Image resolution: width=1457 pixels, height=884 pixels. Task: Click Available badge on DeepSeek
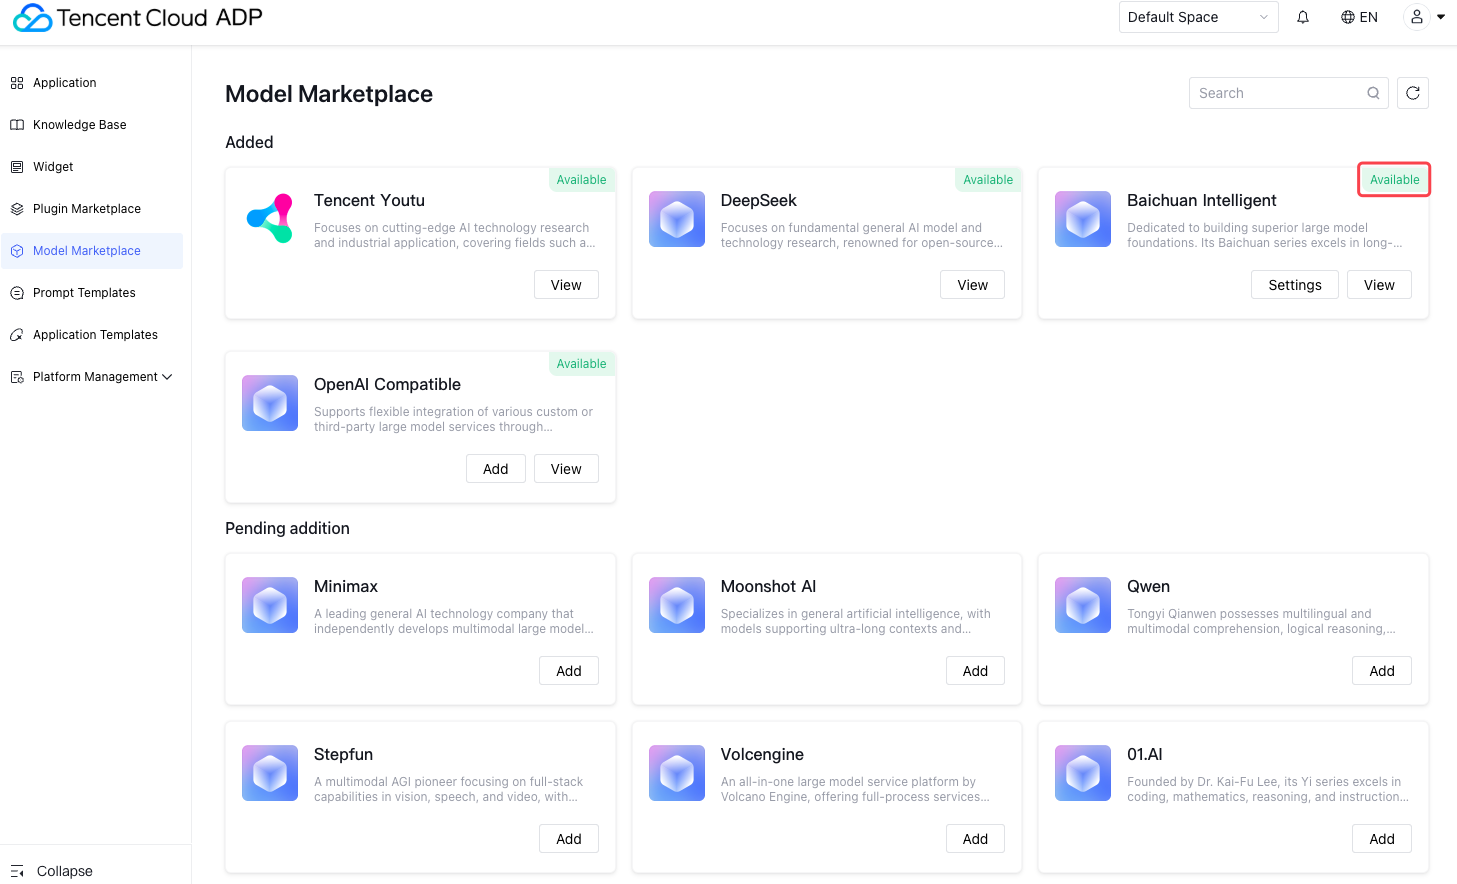click(x=988, y=180)
